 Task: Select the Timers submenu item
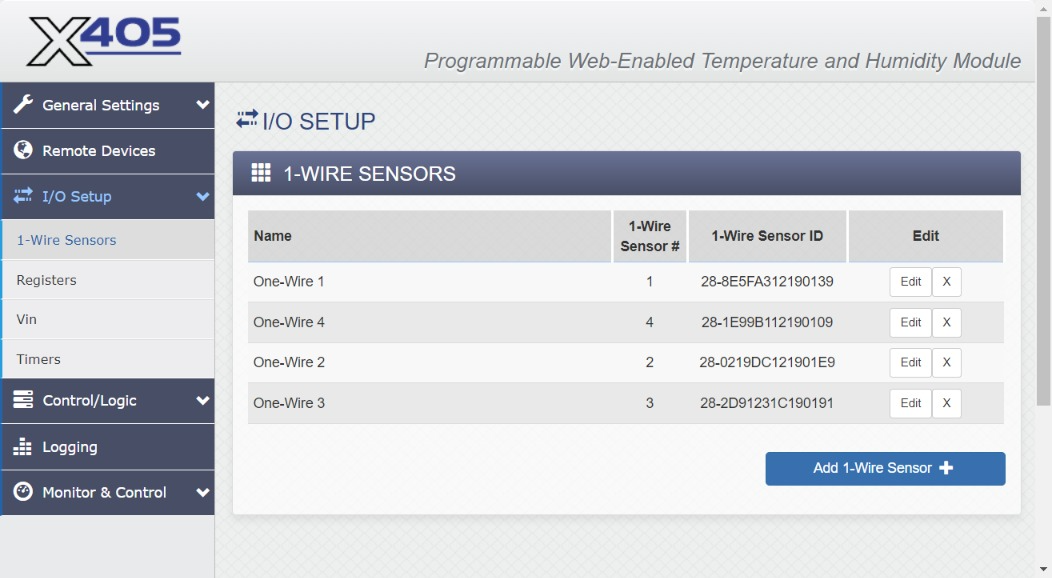coord(38,359)
